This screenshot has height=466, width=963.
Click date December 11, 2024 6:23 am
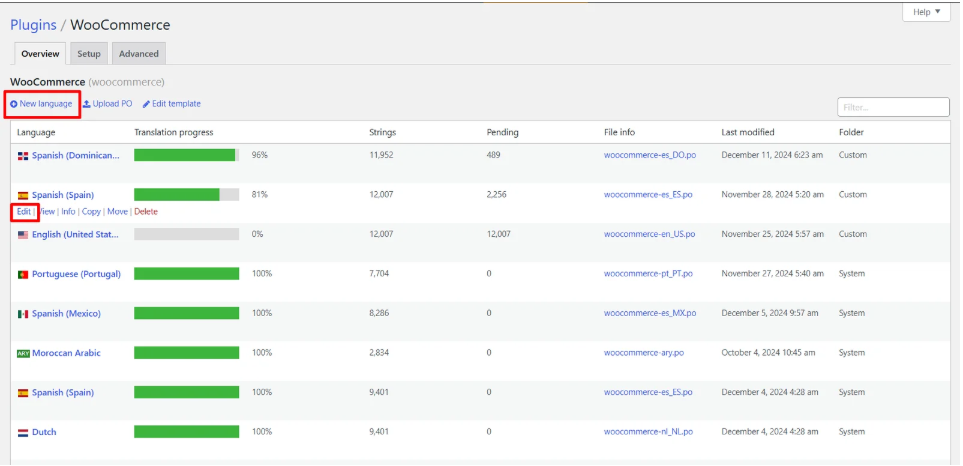772,155
